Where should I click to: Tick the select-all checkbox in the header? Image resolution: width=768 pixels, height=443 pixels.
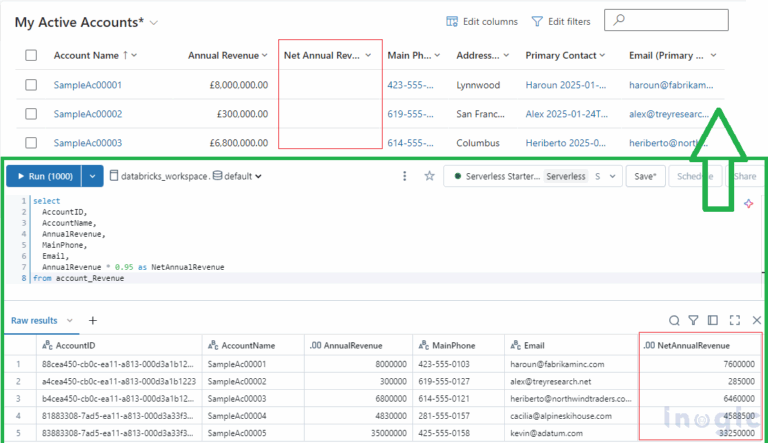point(31,55)
